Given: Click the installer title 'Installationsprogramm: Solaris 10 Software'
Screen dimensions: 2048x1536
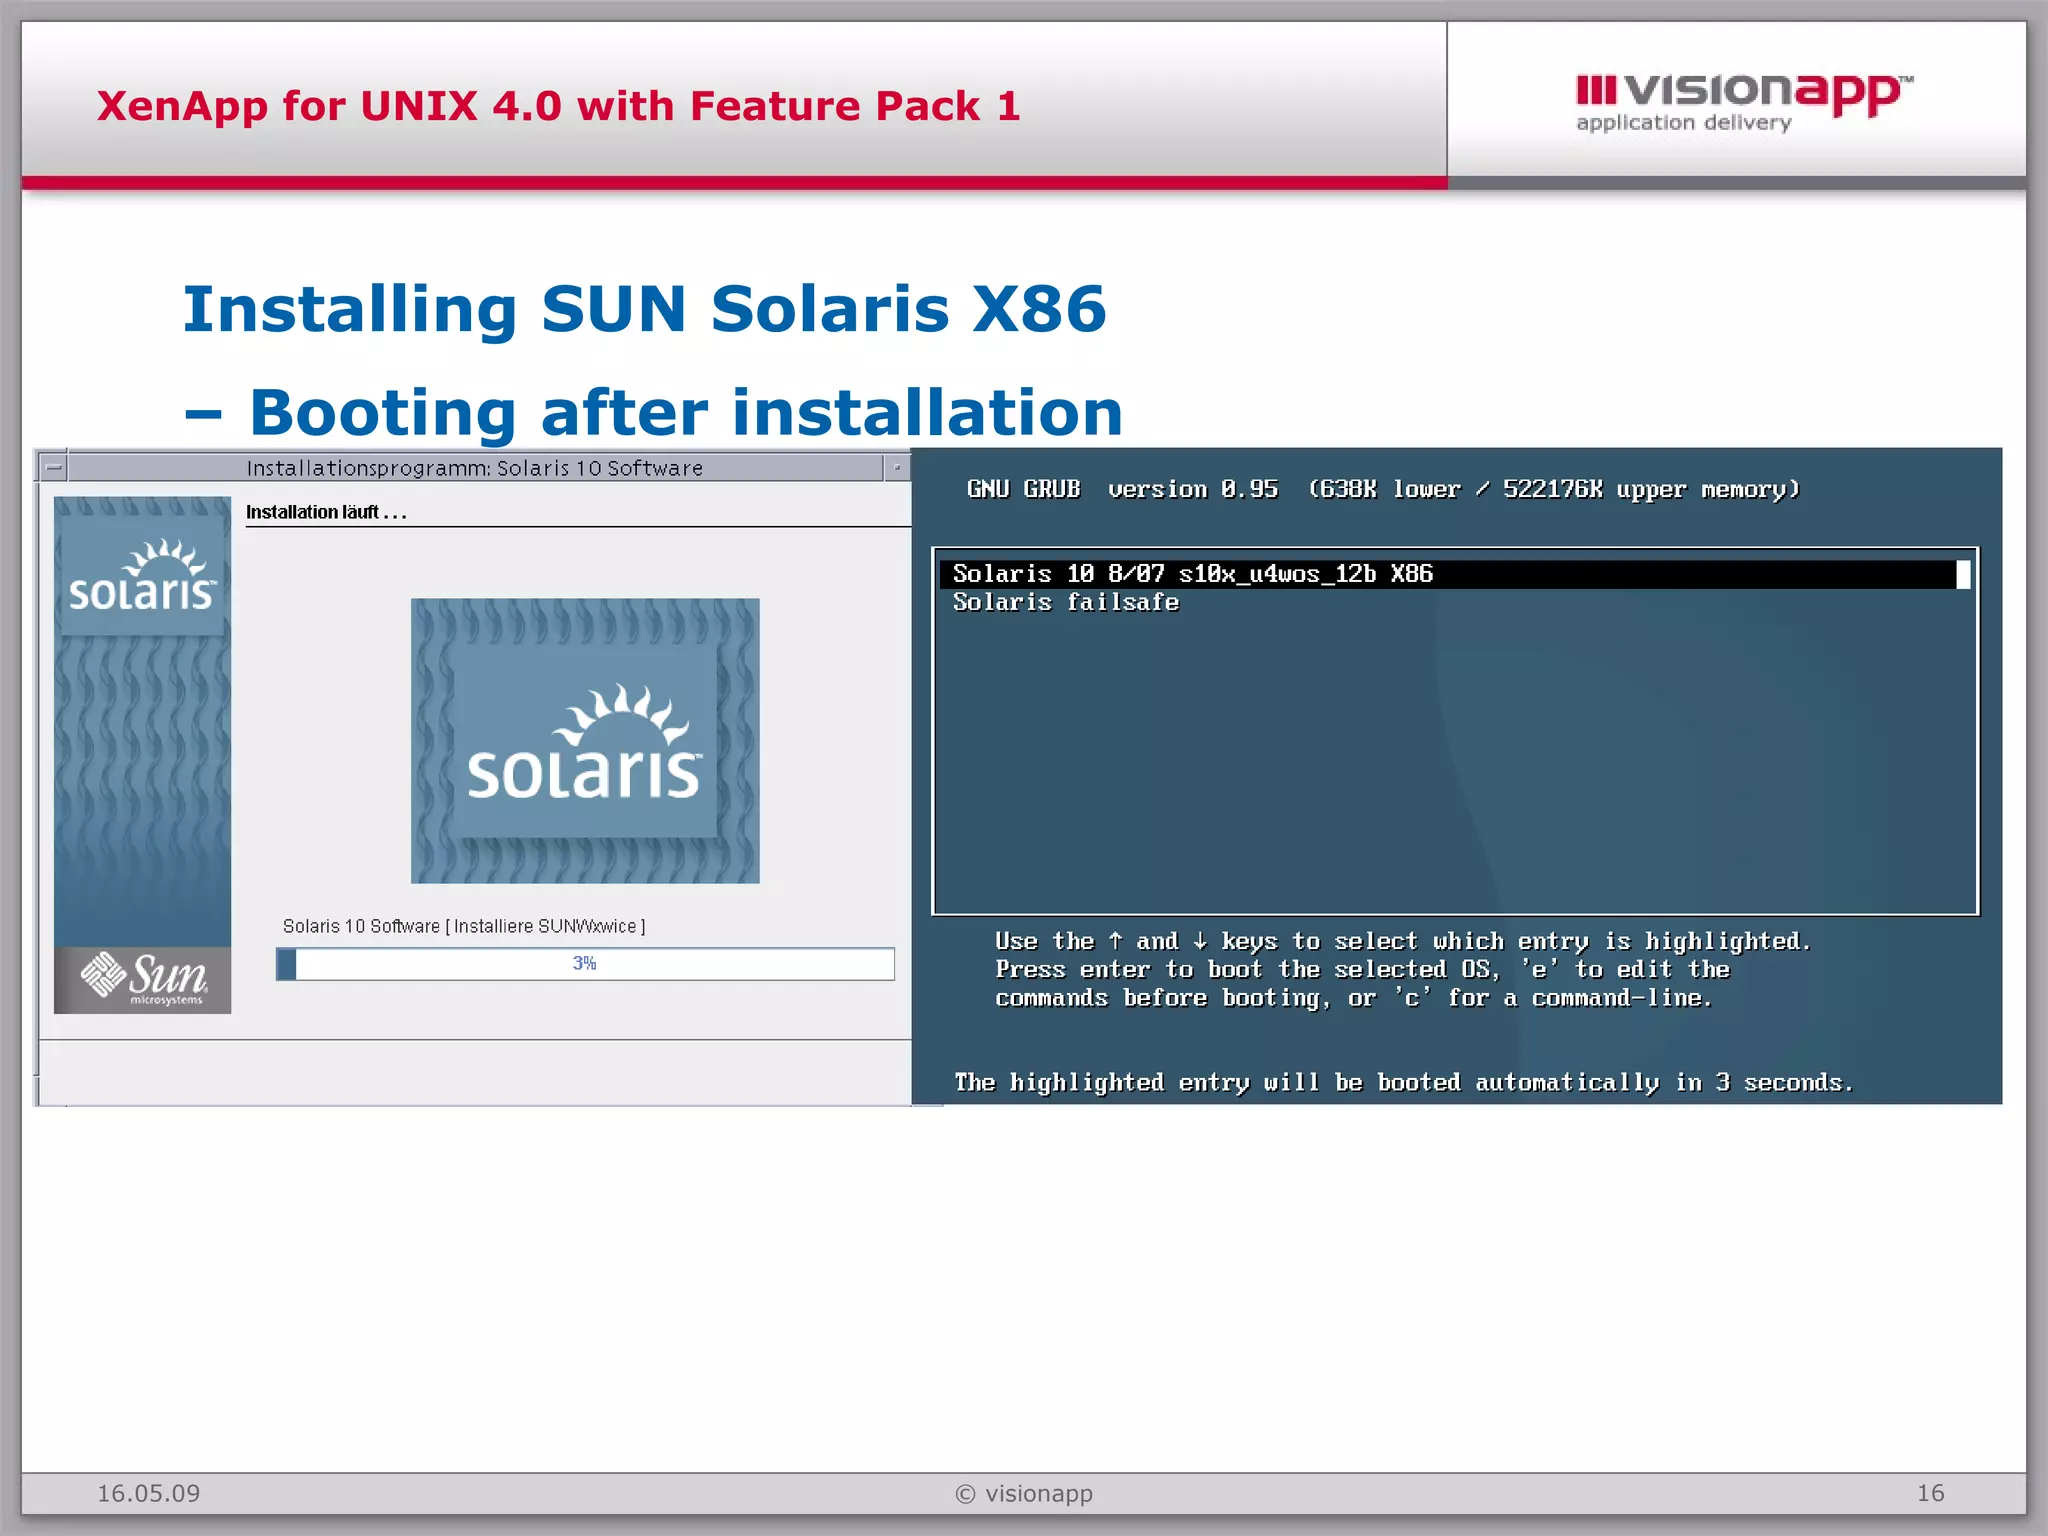Looking at the screenshot, I should 475,468.
